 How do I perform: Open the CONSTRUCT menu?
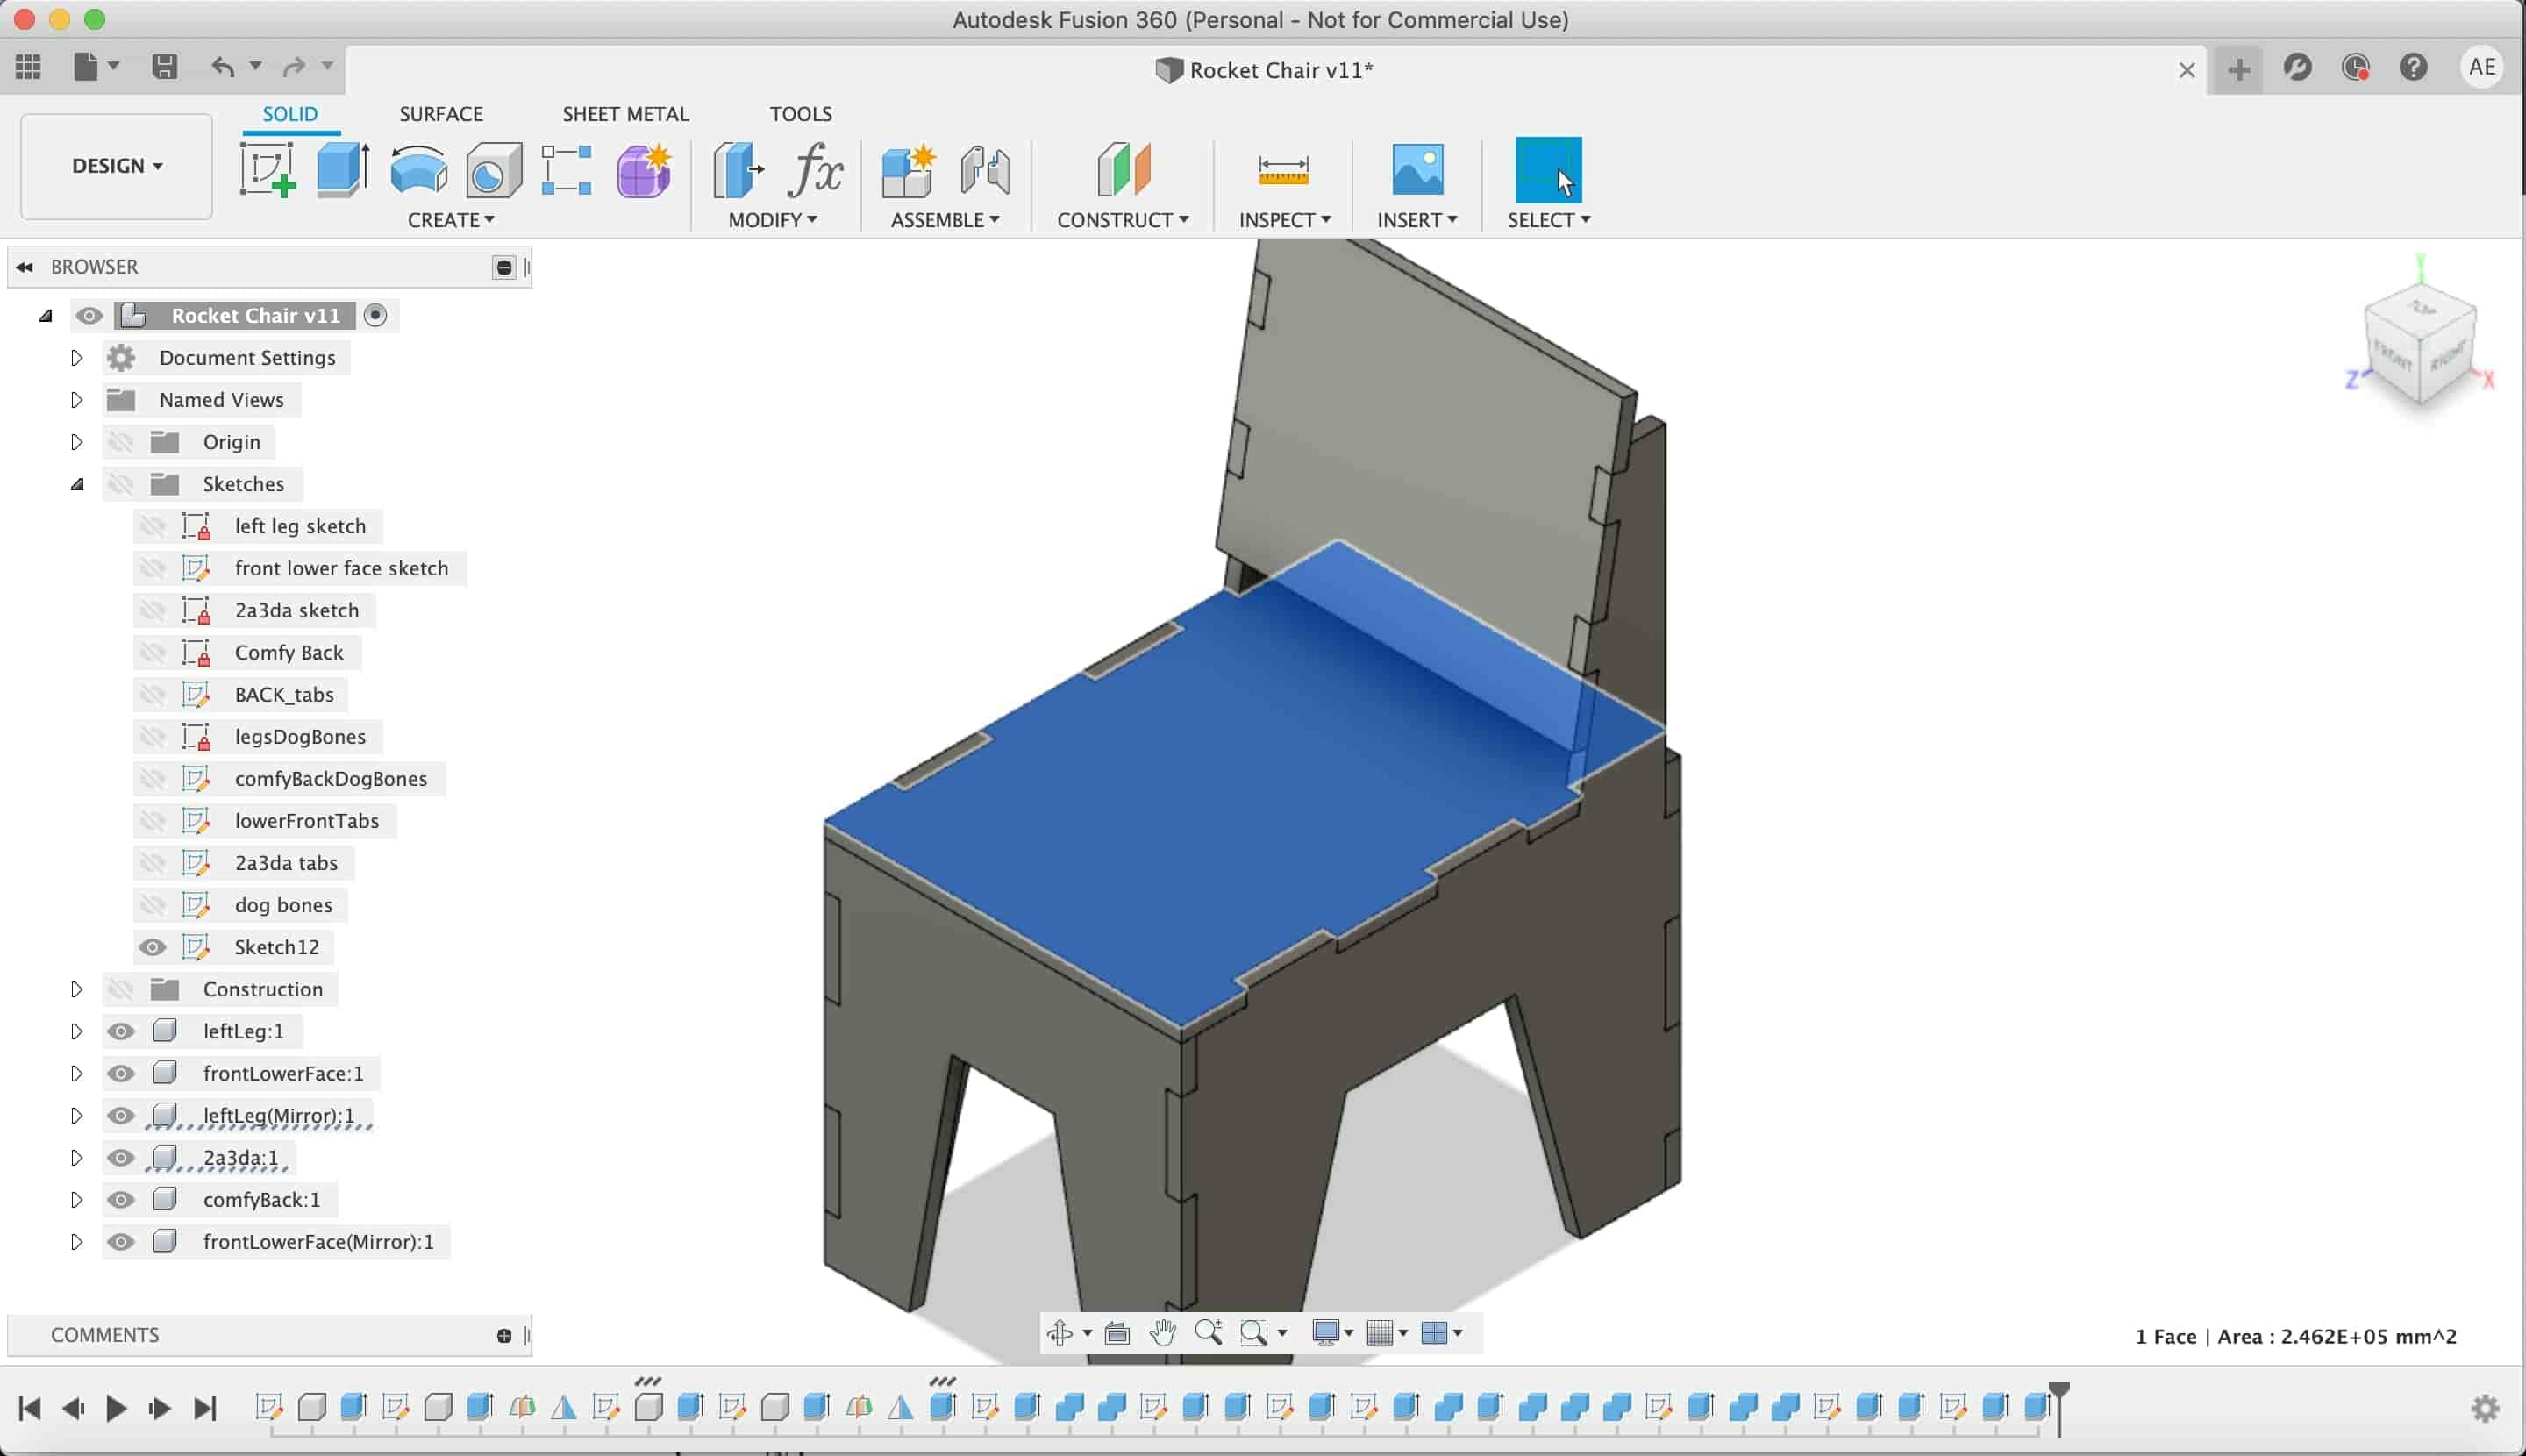pos(1123,220)
